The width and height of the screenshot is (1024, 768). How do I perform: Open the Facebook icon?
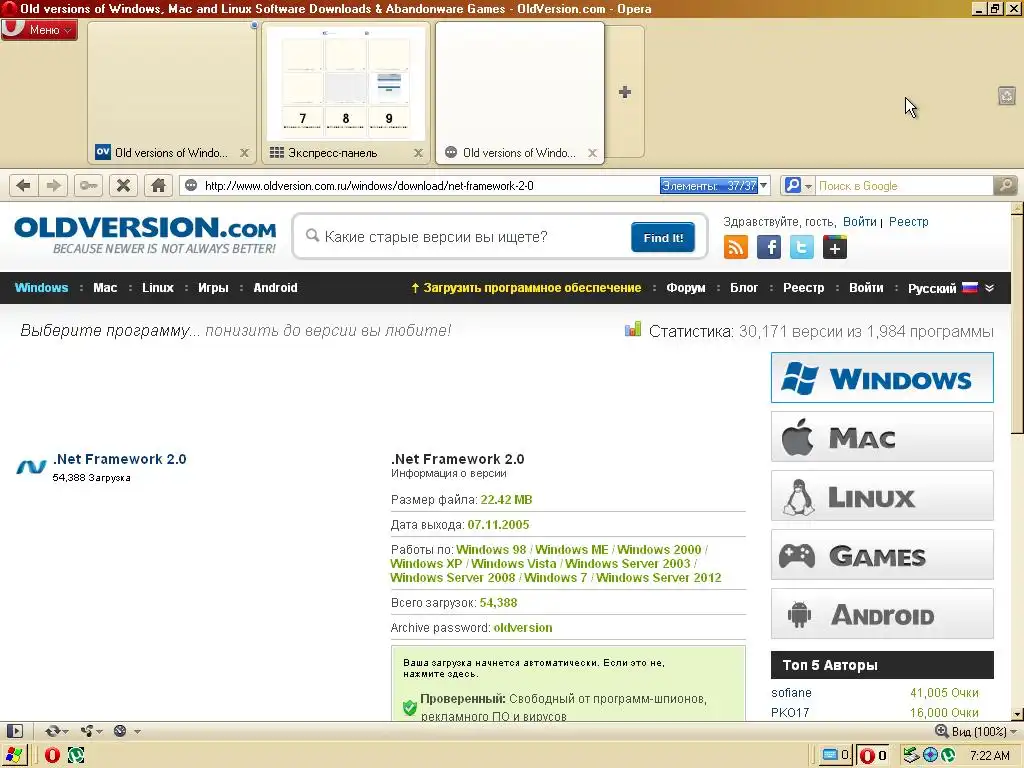click(769, 248)
